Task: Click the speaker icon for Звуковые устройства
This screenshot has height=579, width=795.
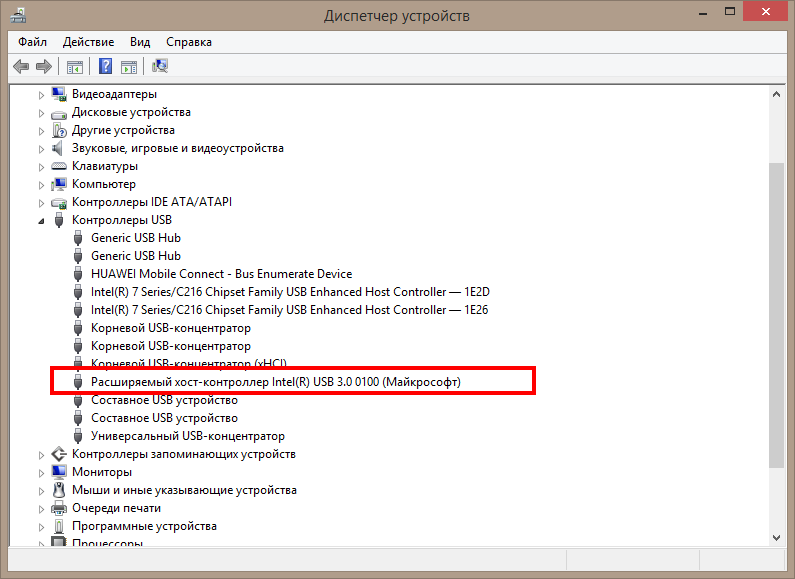Action: coord(58,148)
